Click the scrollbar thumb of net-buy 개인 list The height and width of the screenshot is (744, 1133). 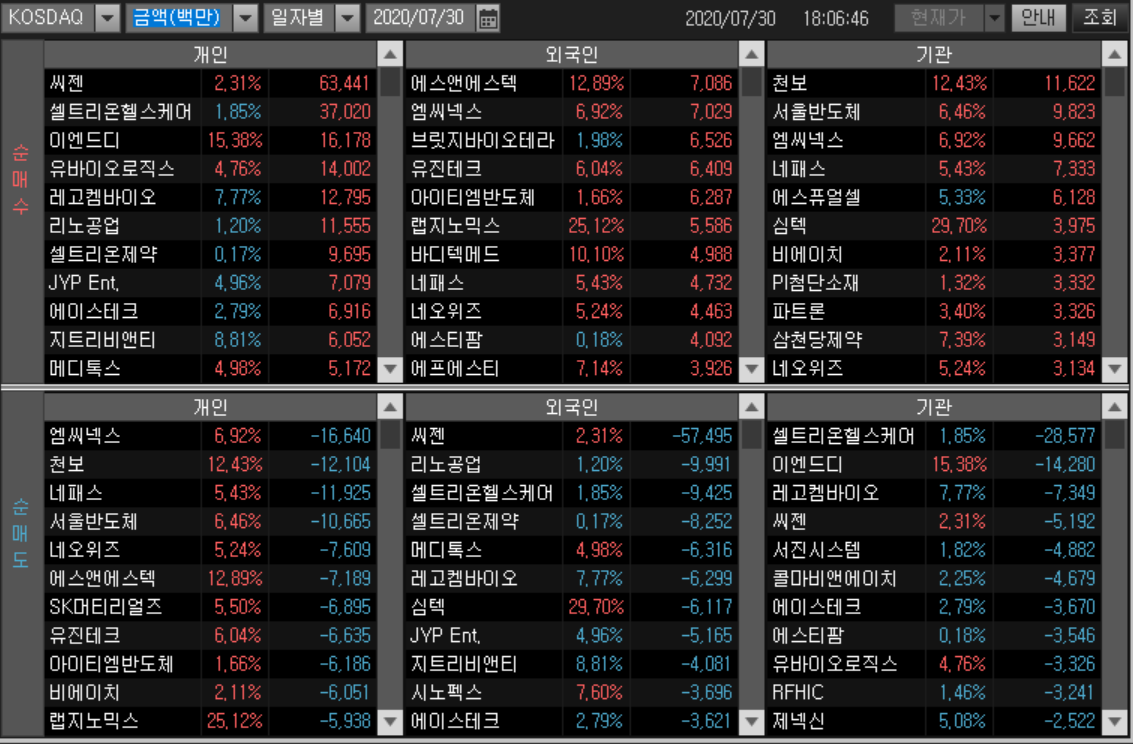[390, 82]
